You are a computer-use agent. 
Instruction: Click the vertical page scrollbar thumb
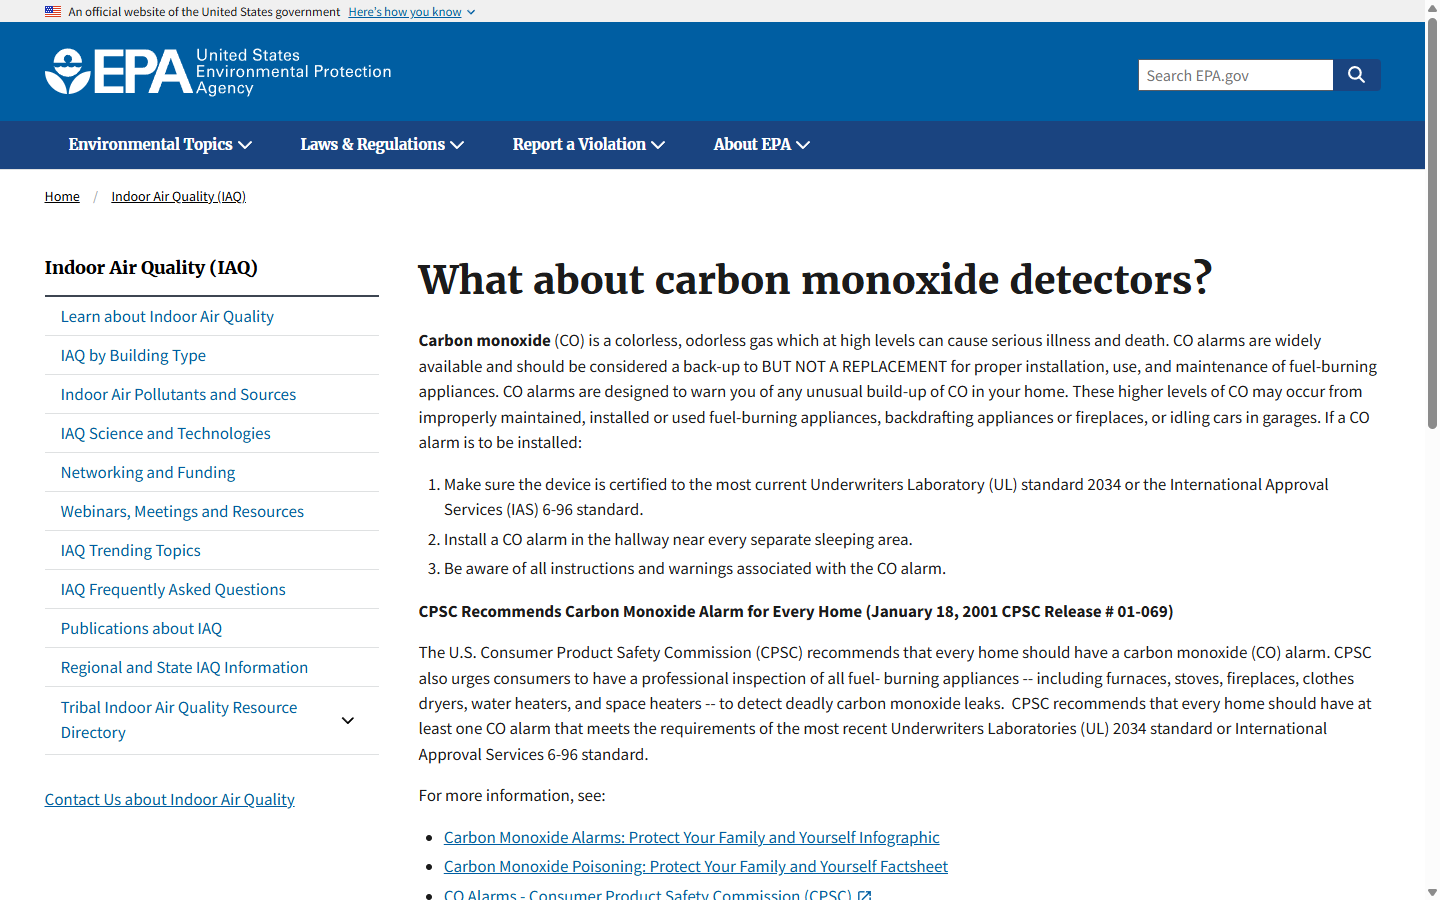[x=1432, y=222]
